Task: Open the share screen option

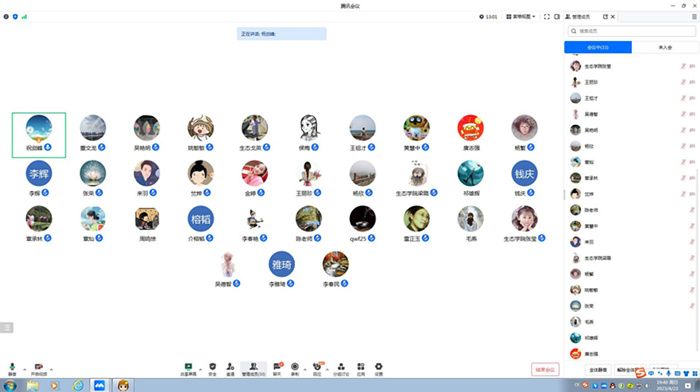Action: (x=188, y=369)
